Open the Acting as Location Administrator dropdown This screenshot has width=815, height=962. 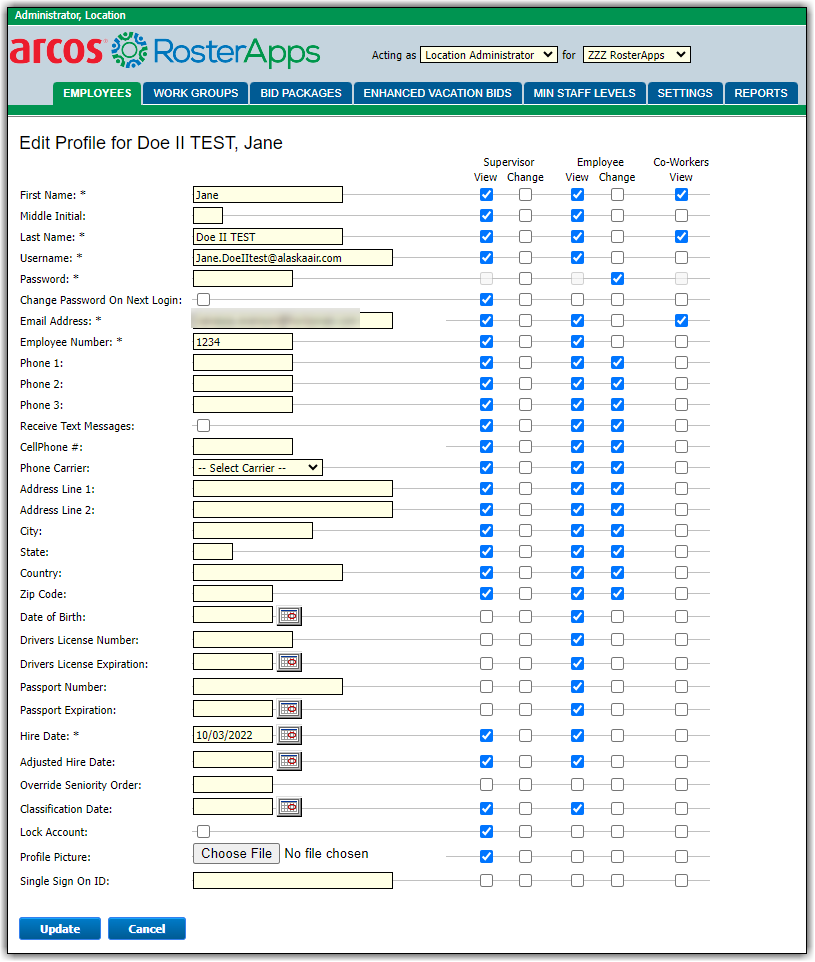(488, 55)
